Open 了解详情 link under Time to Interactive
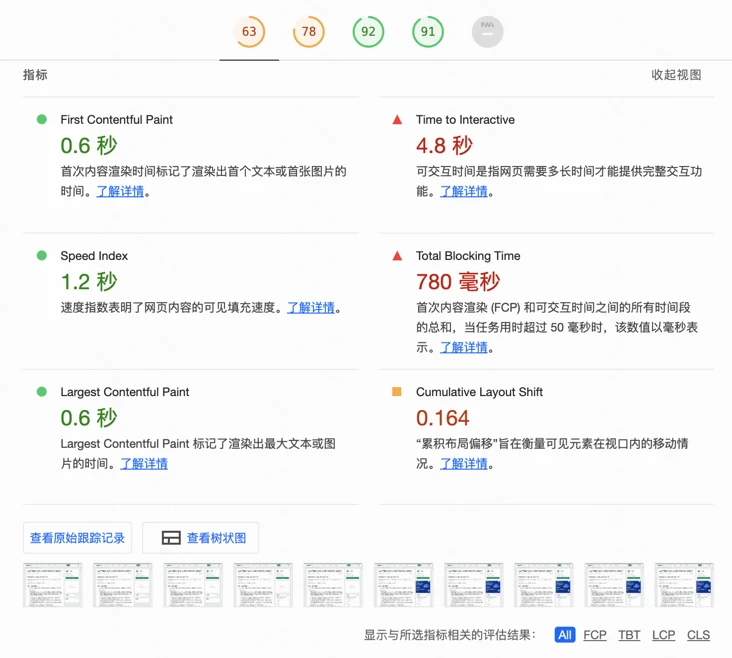Image resolution: width=732 pixels, height=658 pixels. point(464,191)
